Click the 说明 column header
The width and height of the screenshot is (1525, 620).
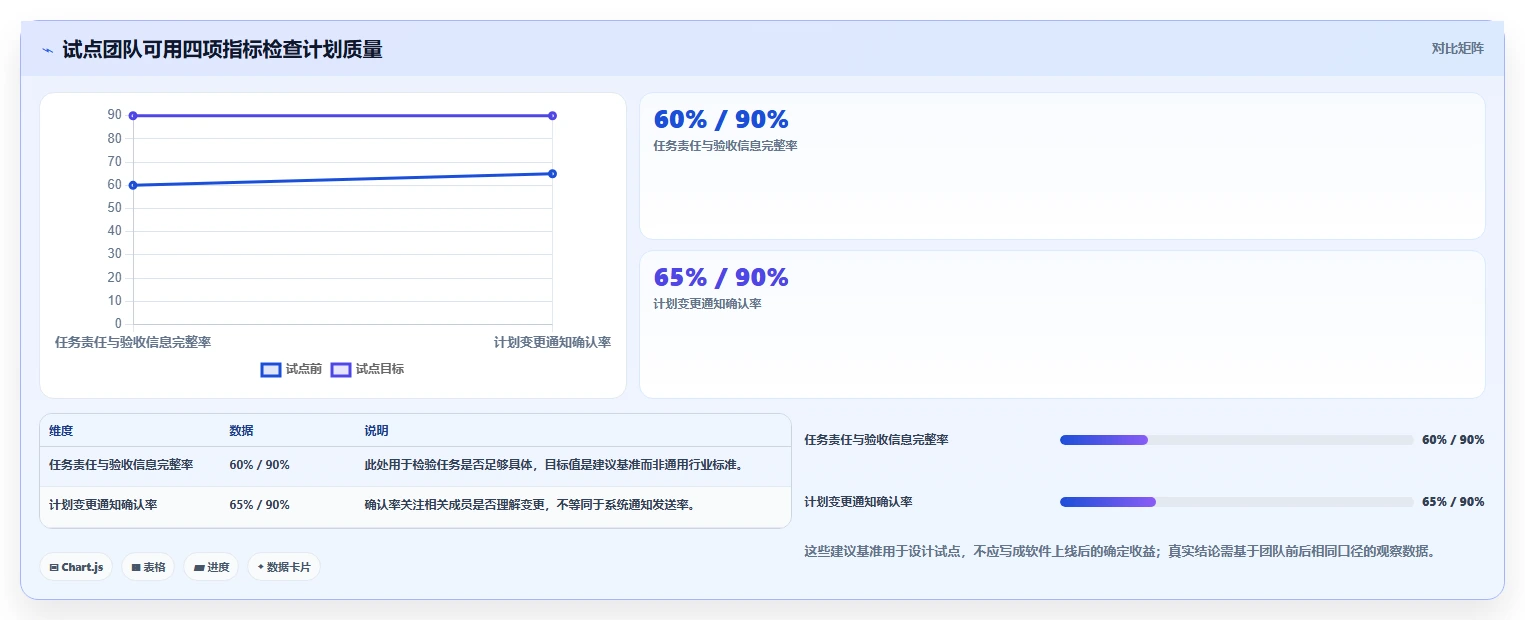point(376,431)
